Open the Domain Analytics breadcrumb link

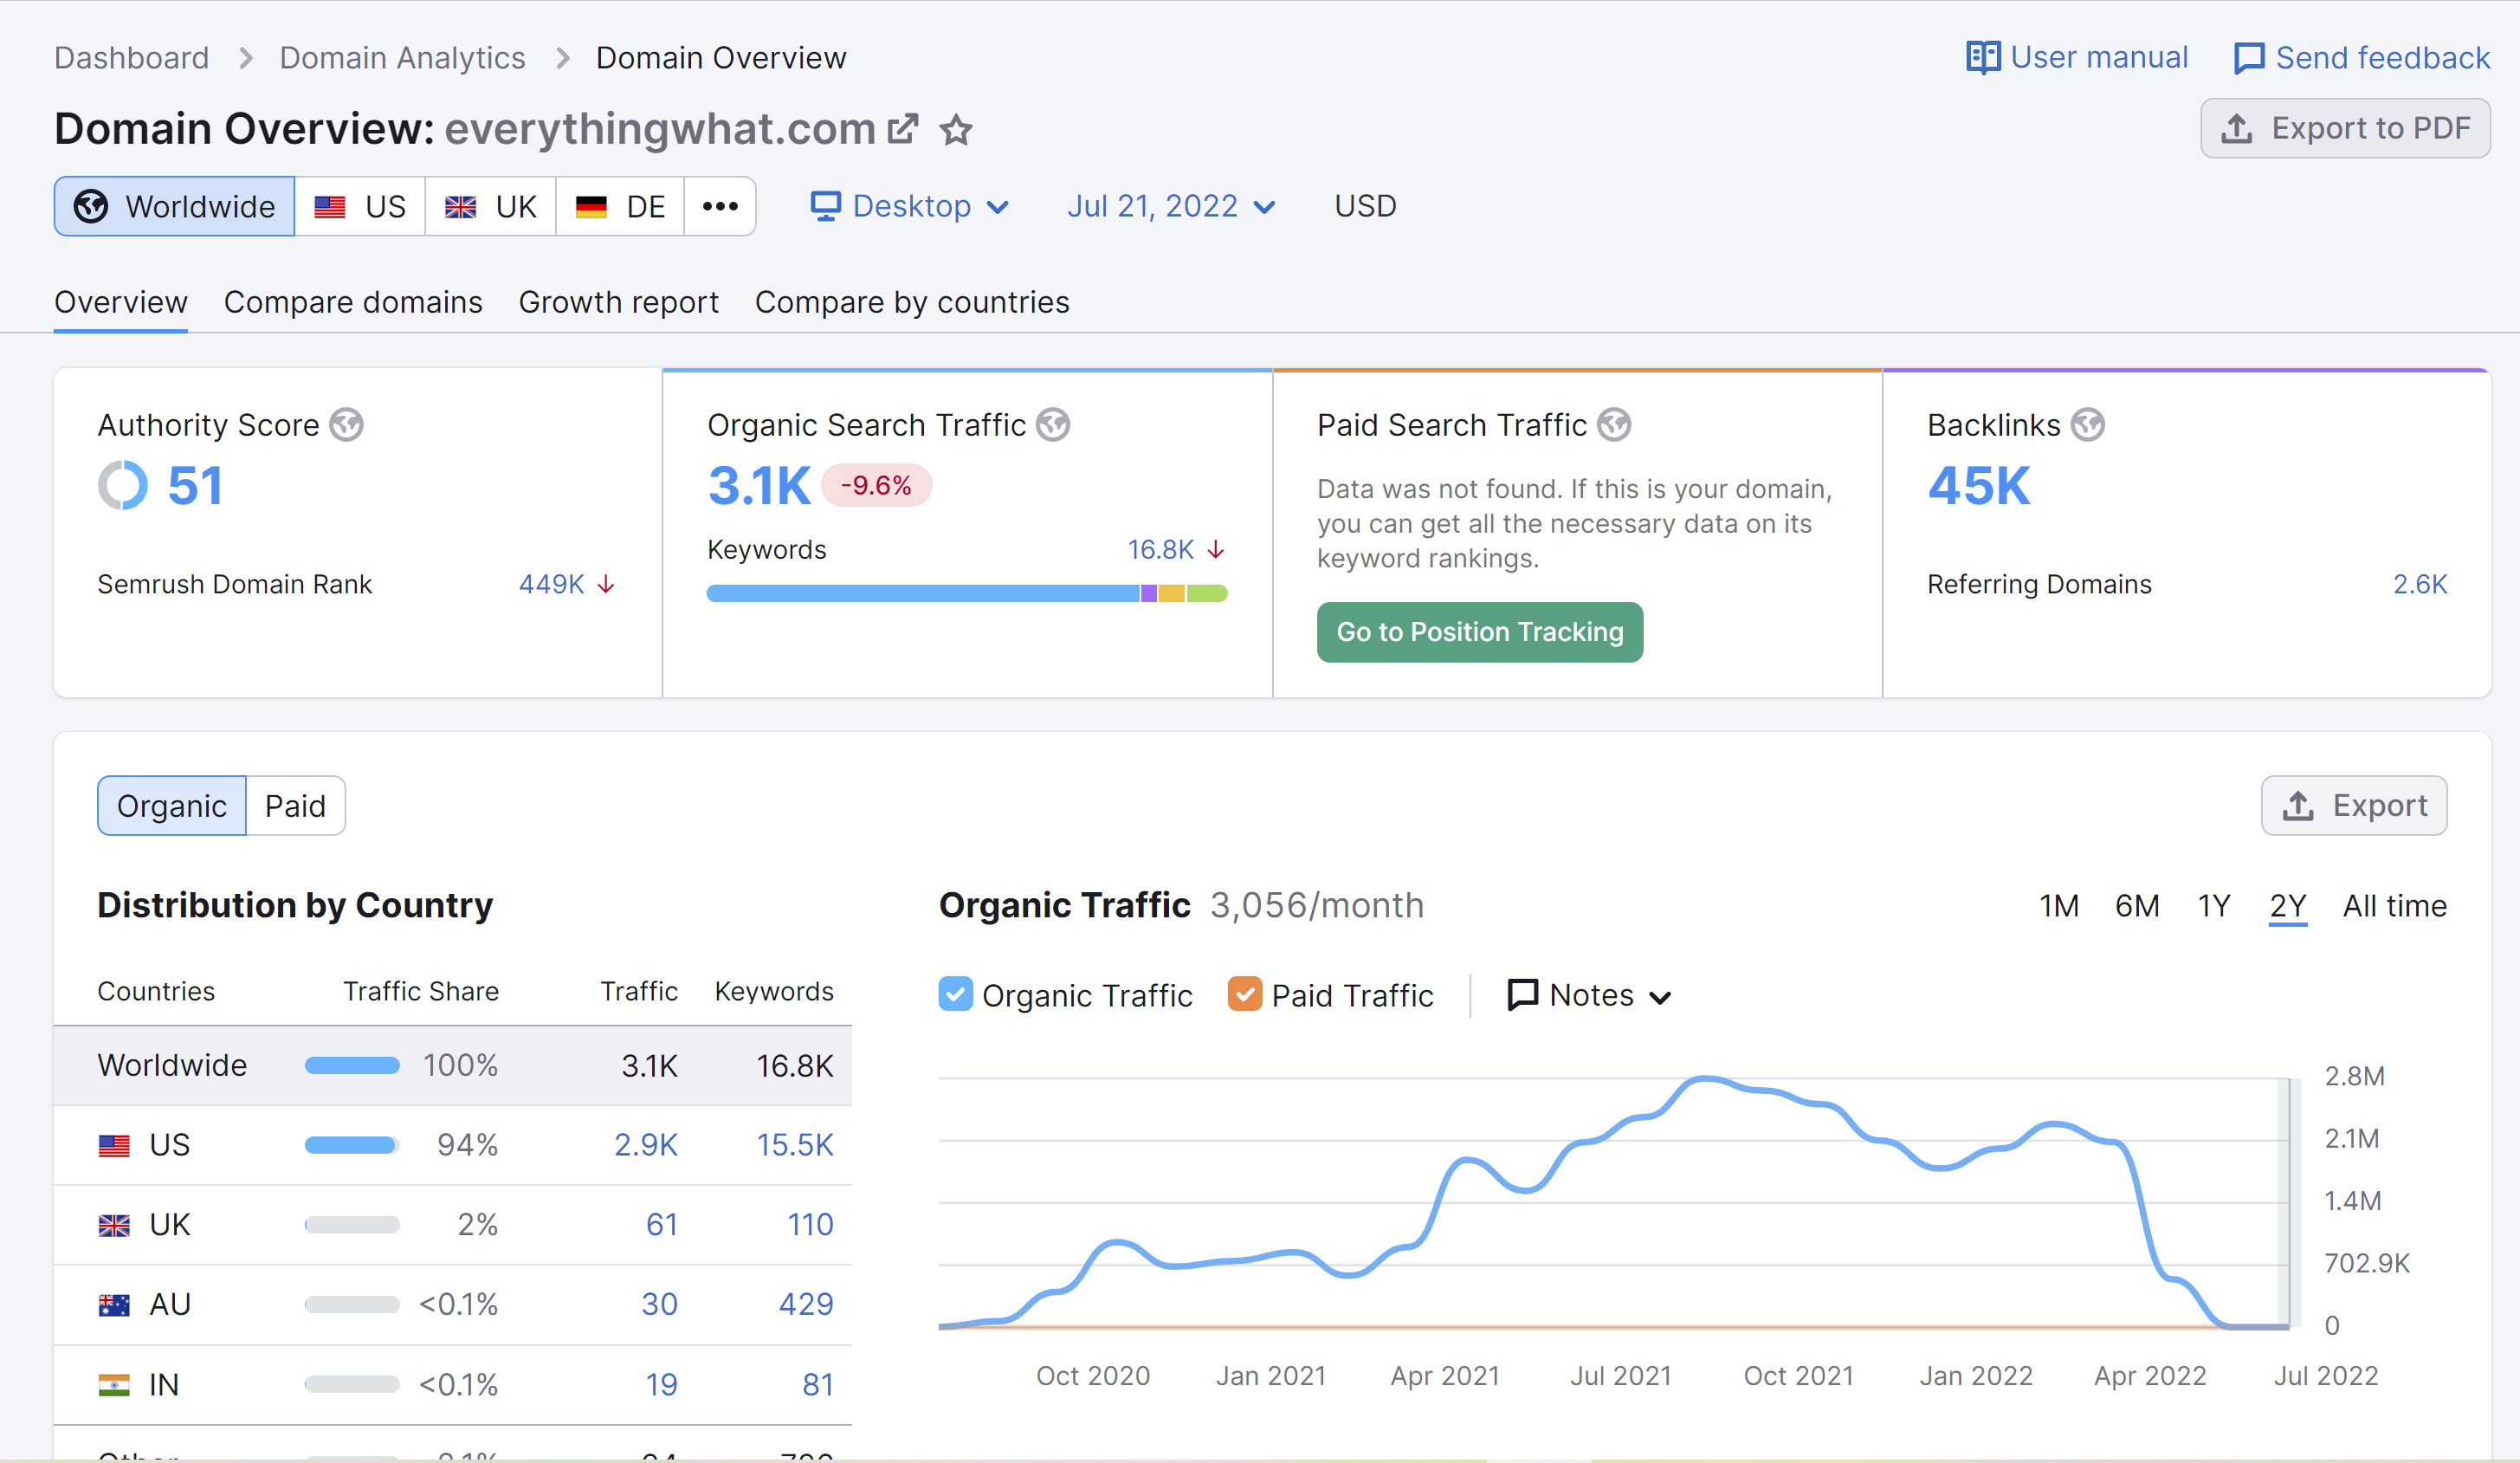pos(402,58)
